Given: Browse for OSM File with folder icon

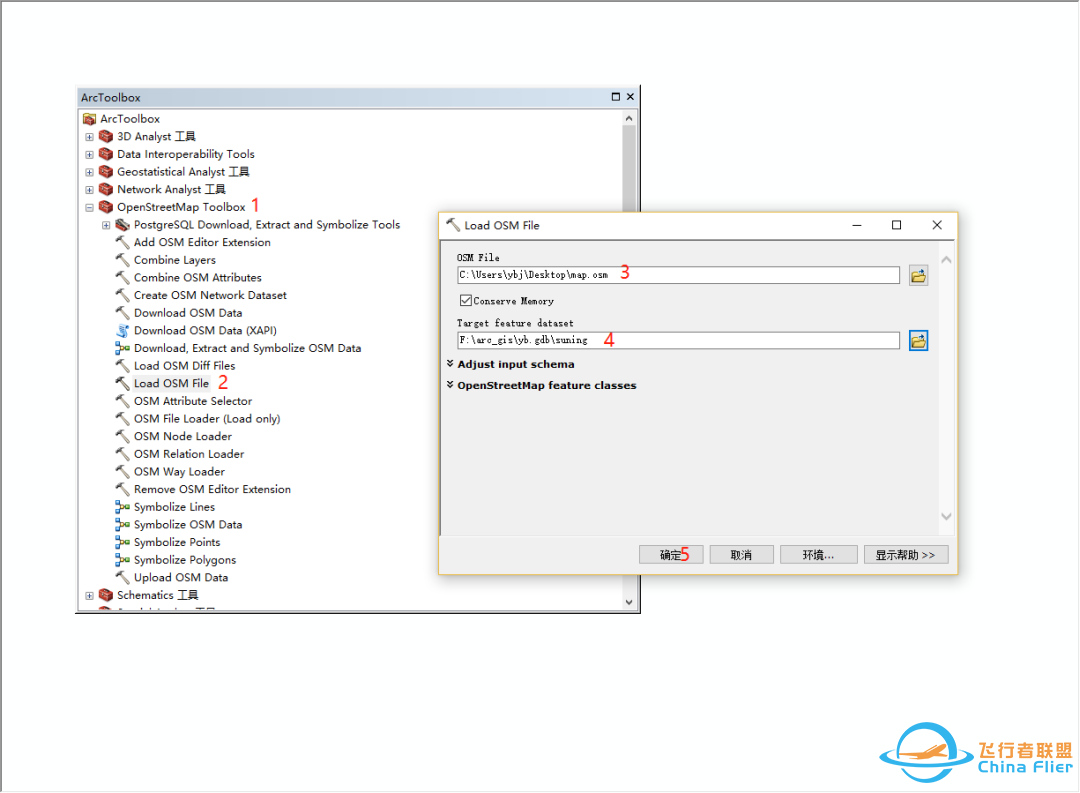Looking at the screenshot, I should point(918,276).
